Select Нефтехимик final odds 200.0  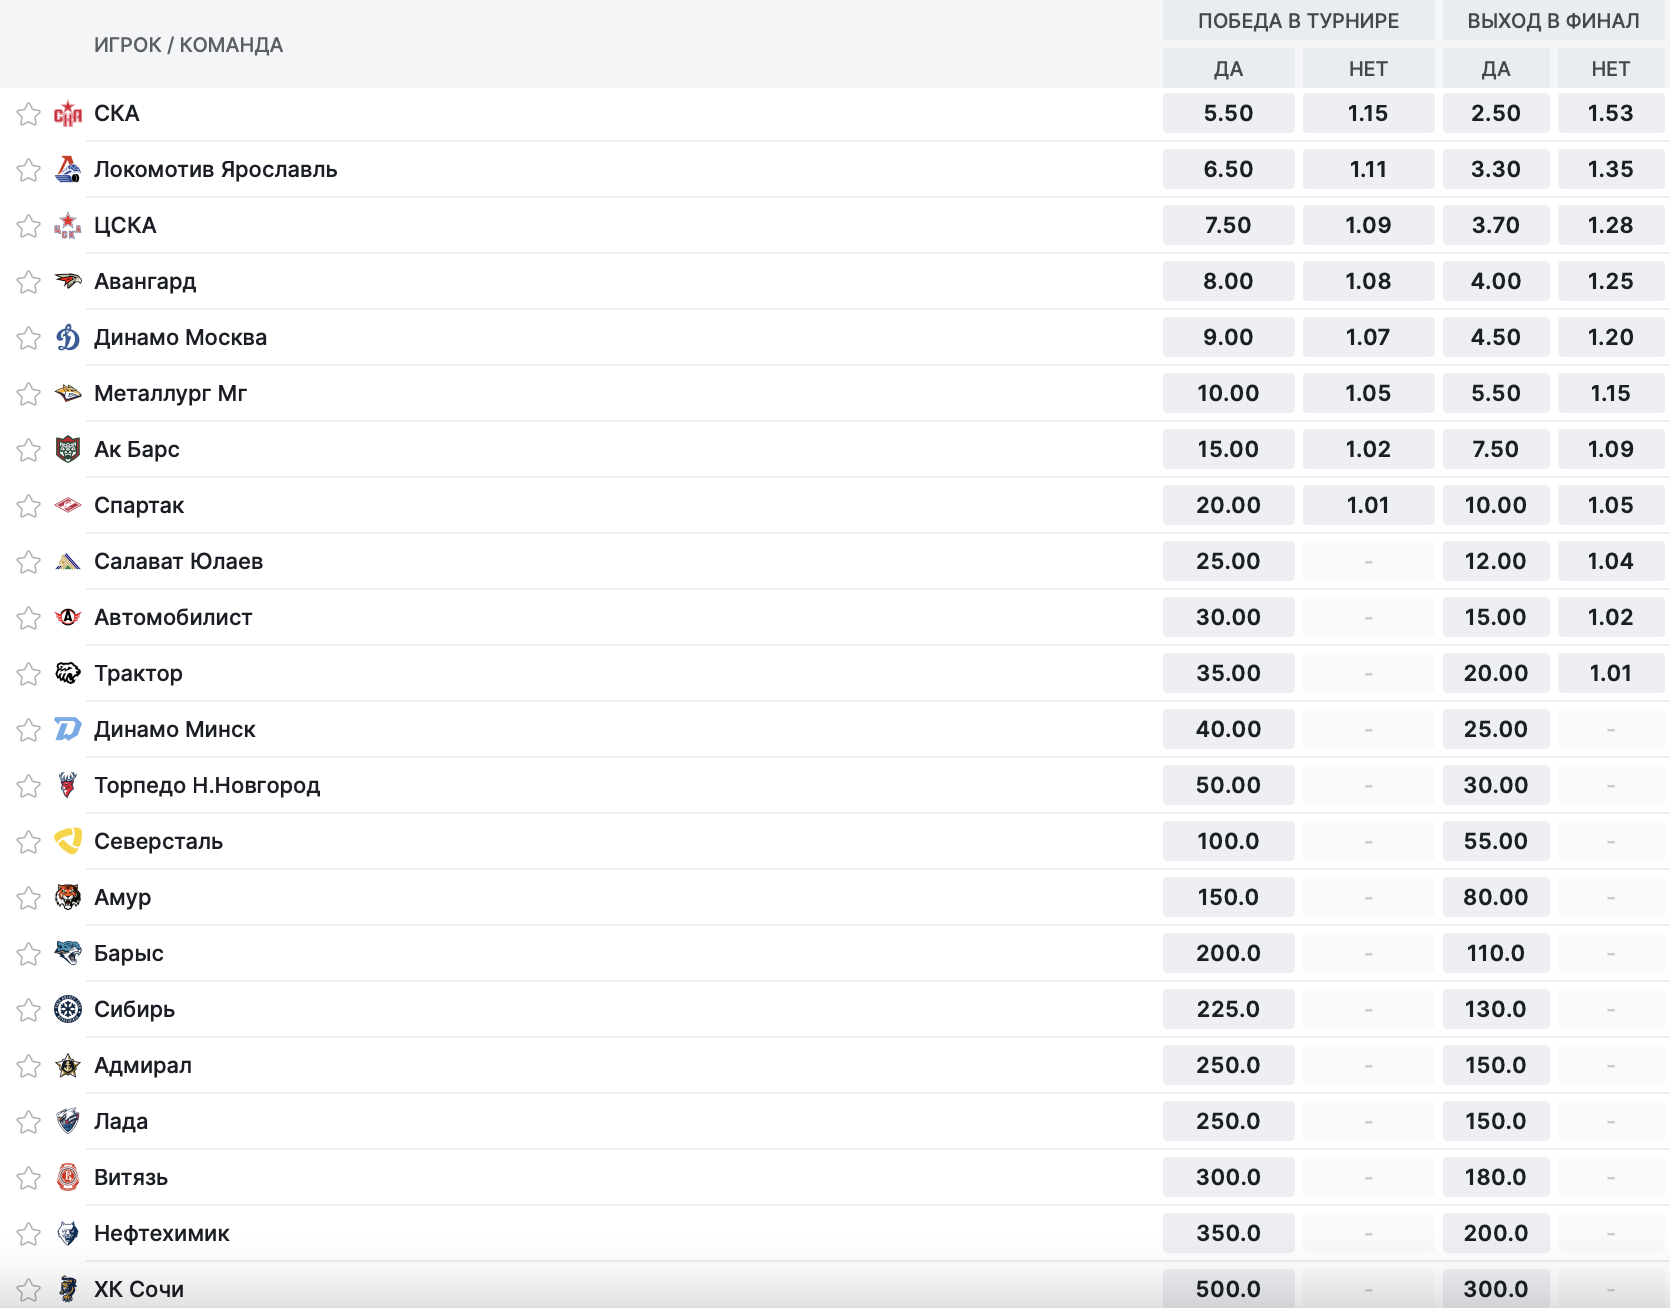coord(1496,1233)
